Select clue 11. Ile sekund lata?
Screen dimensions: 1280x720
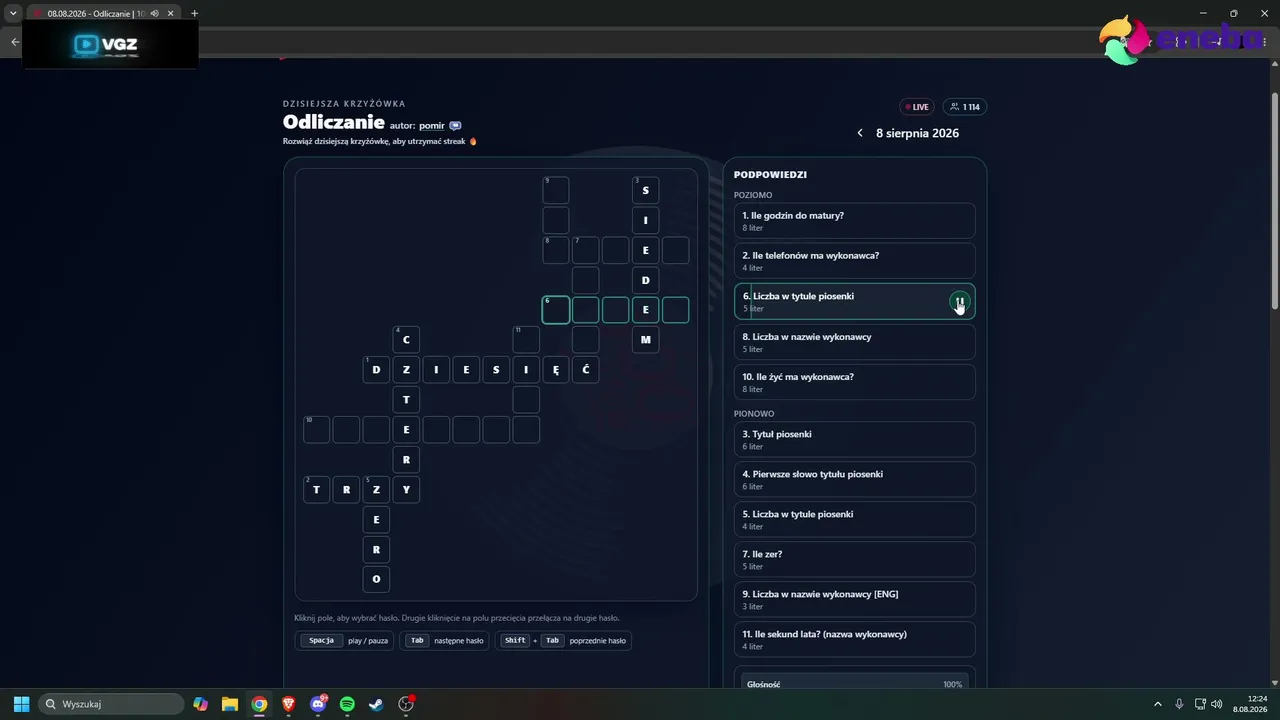point(854,639)
